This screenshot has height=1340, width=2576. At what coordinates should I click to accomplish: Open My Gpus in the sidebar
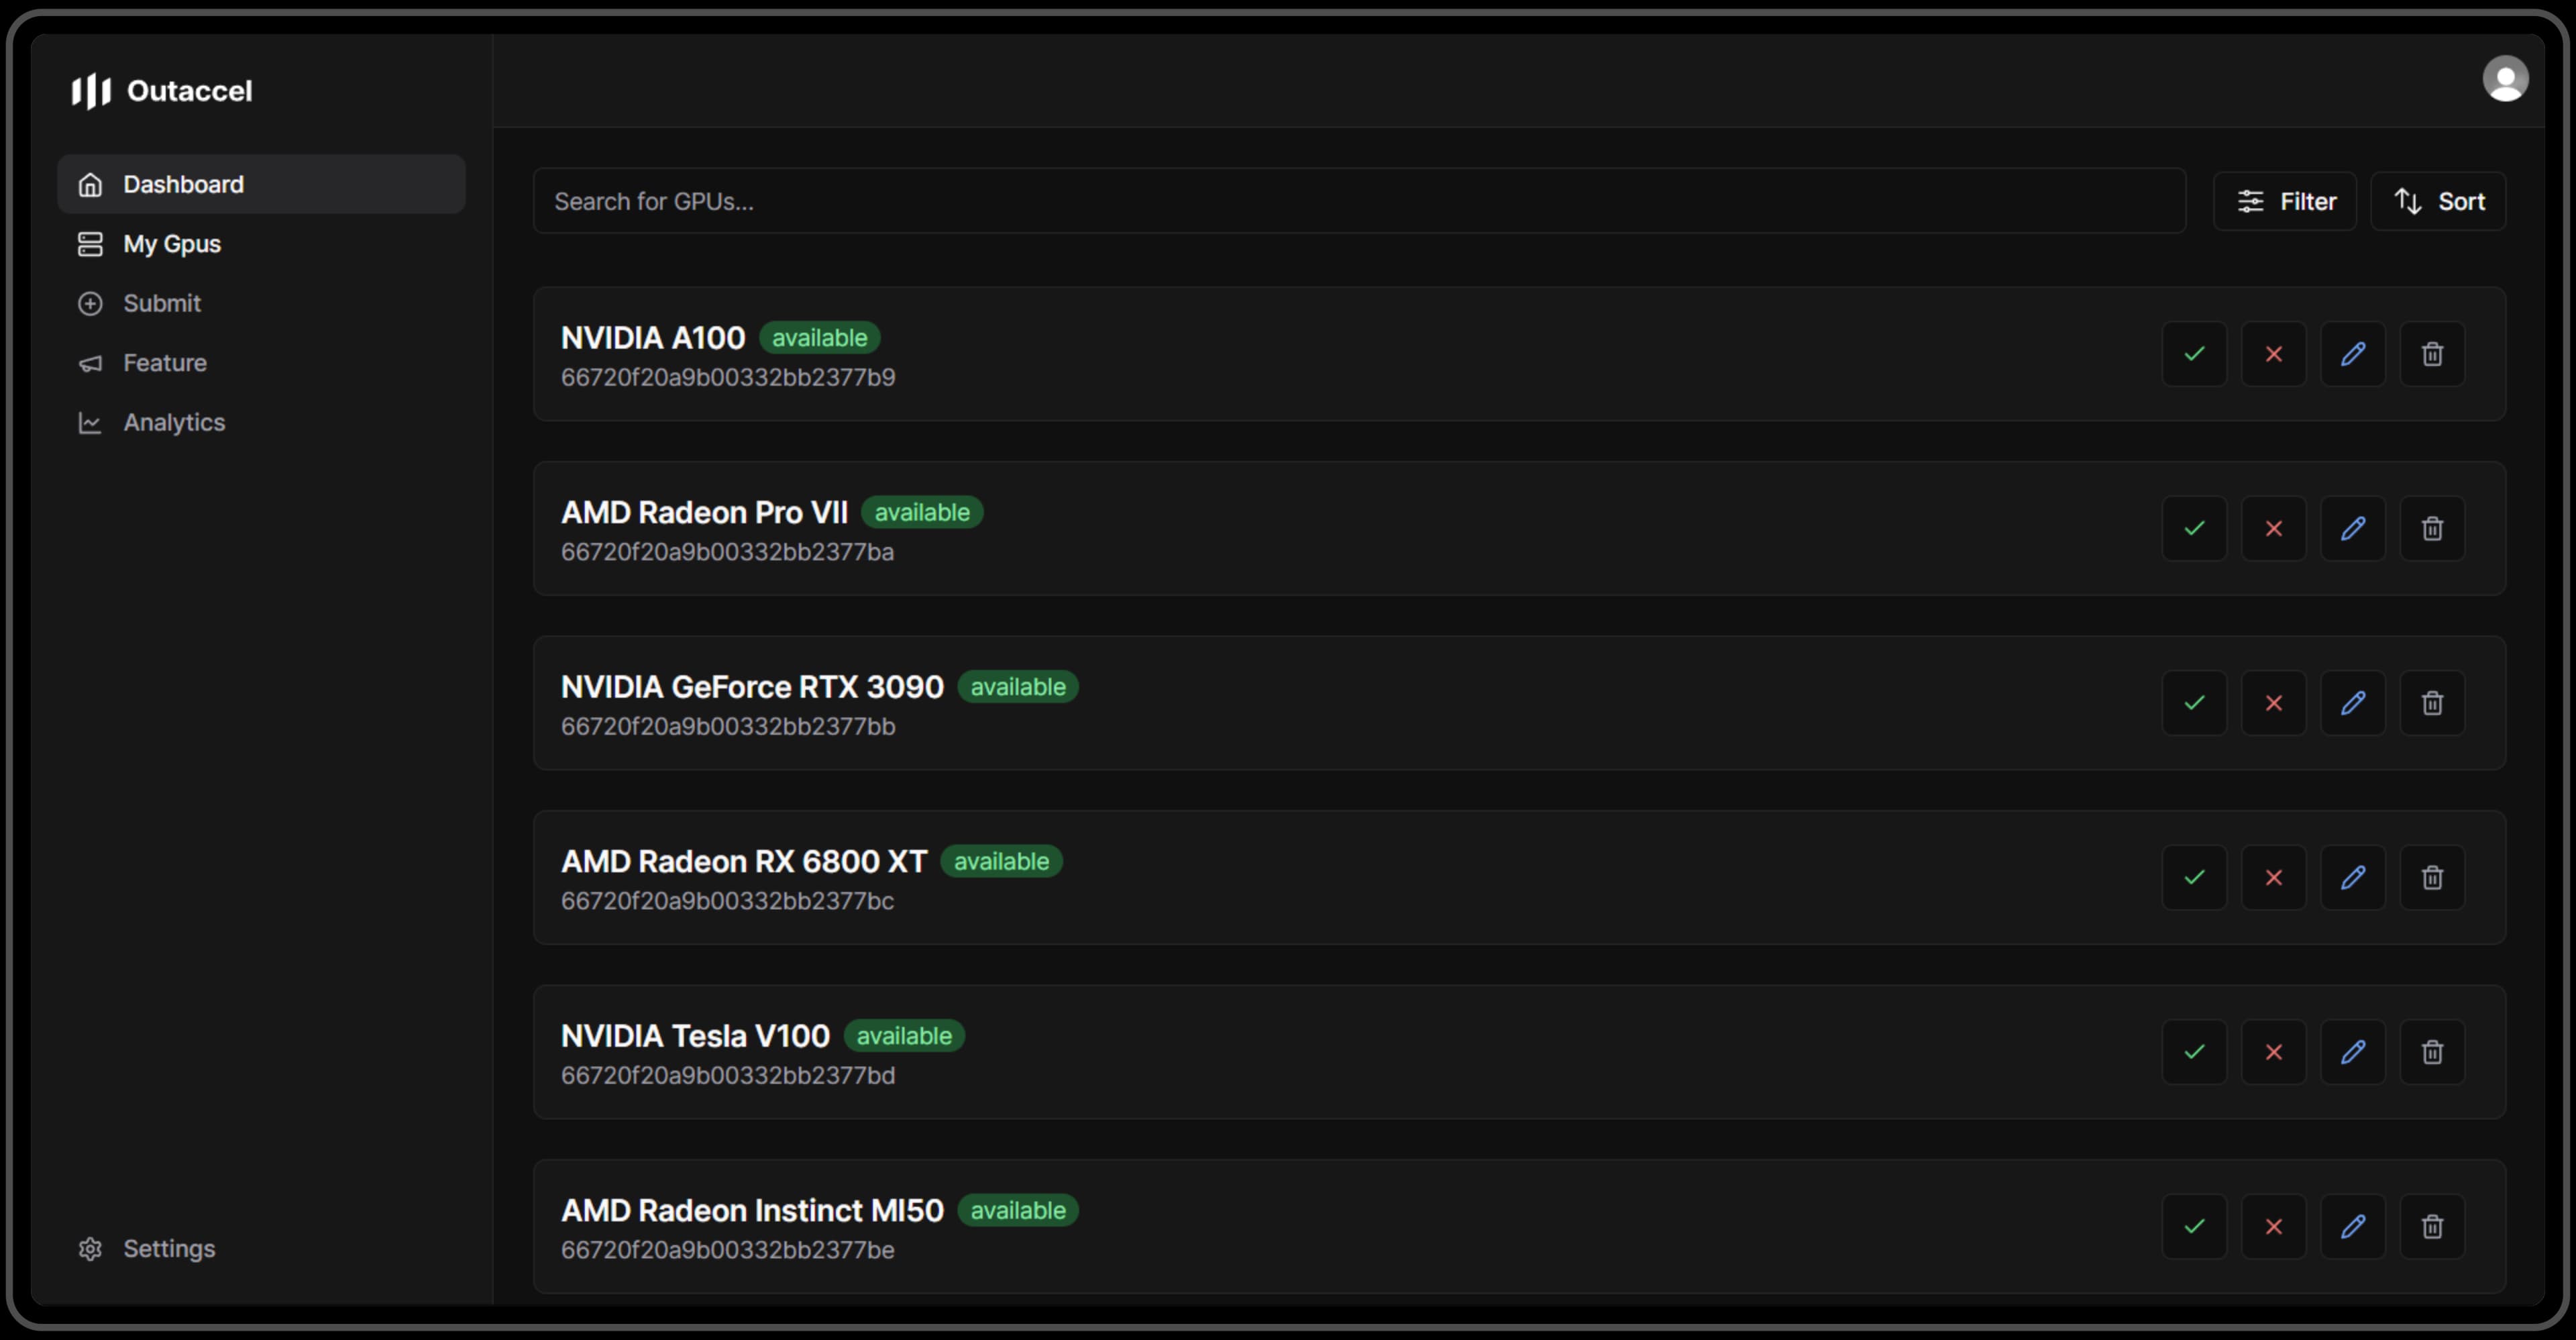click(261, 244)
